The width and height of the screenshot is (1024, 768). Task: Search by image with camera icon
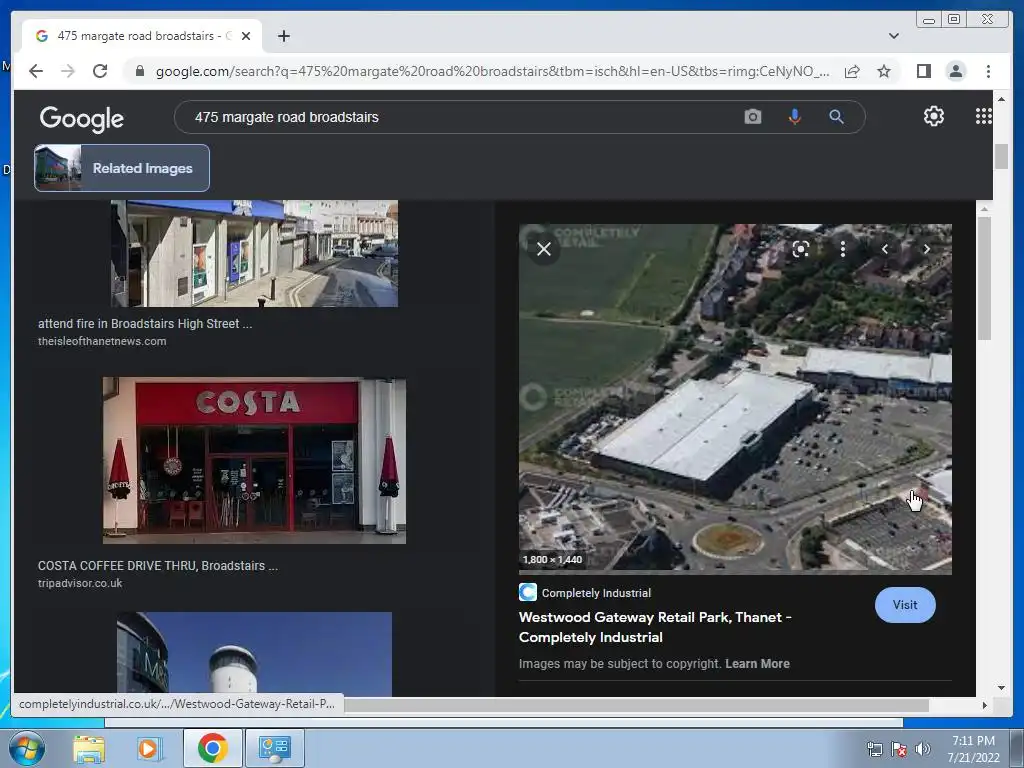point(752,117)
